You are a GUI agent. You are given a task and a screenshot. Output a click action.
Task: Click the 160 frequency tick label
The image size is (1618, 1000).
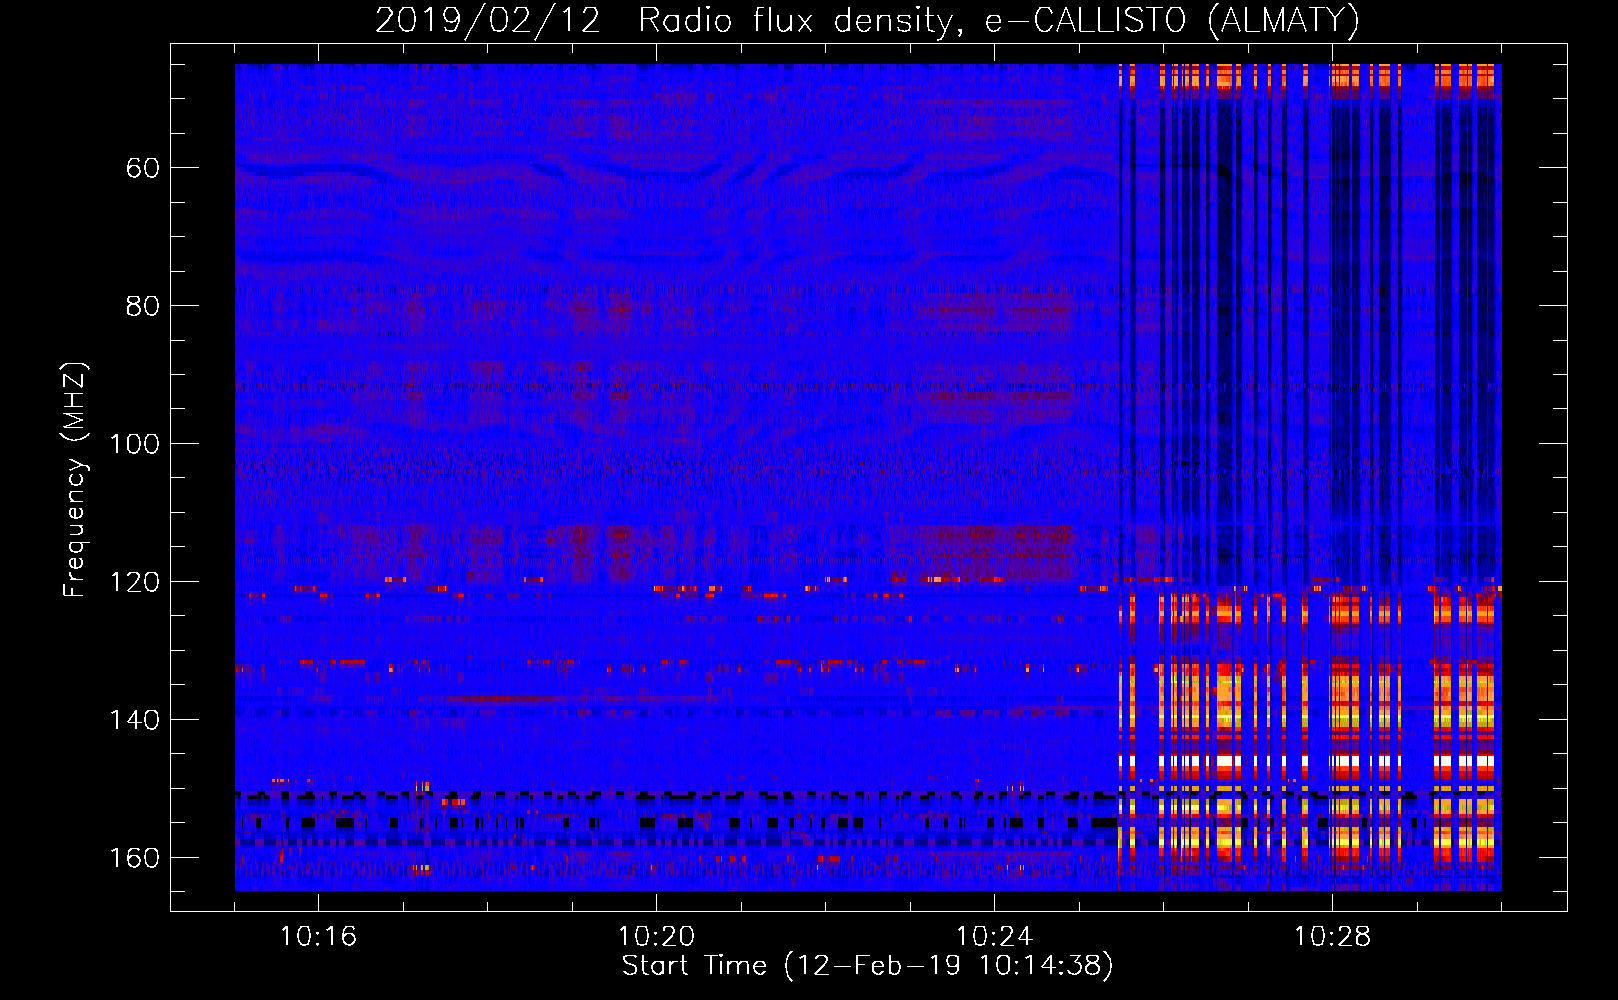click(x=134, y=858)
